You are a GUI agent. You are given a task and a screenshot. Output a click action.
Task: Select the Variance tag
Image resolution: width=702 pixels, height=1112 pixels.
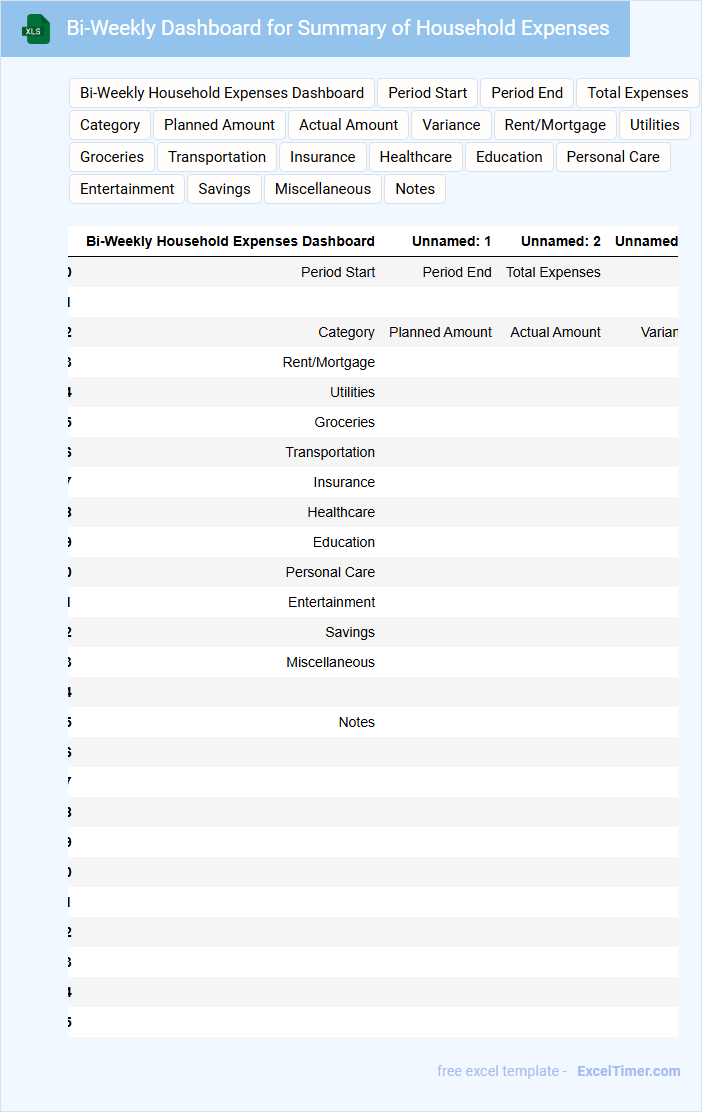451,125
